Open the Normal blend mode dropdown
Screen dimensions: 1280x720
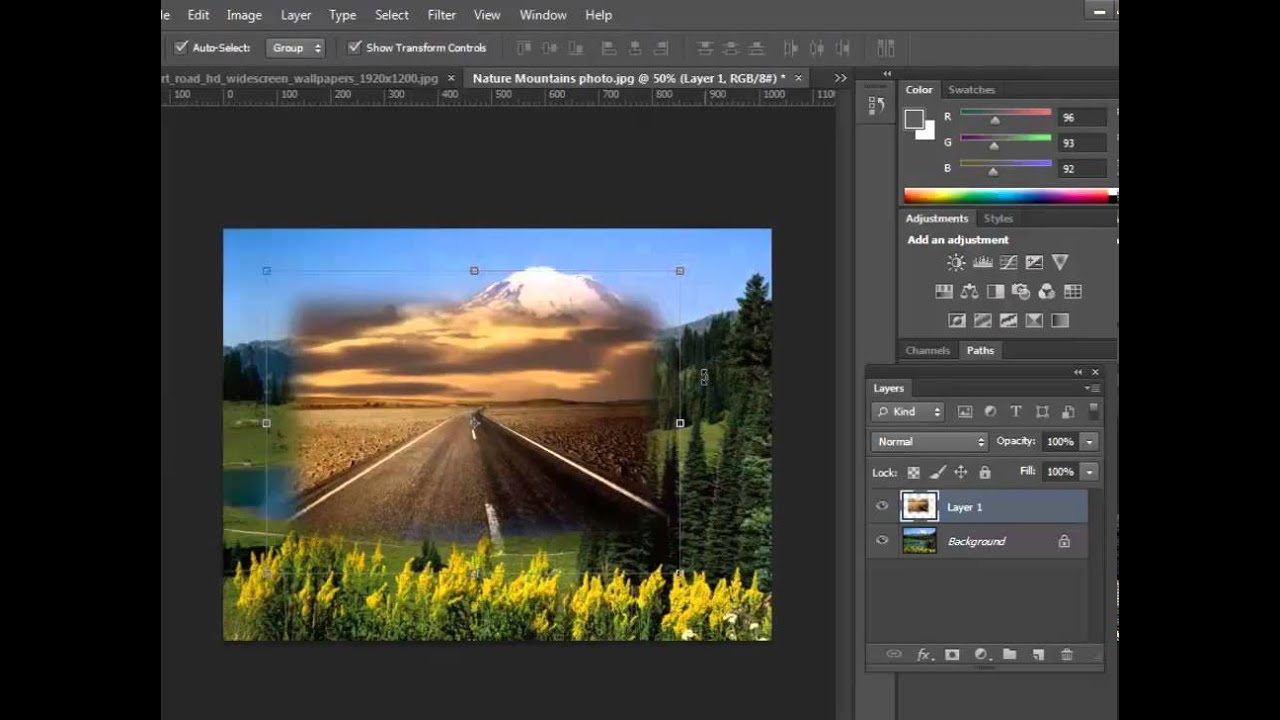click(x=930, y=441)
